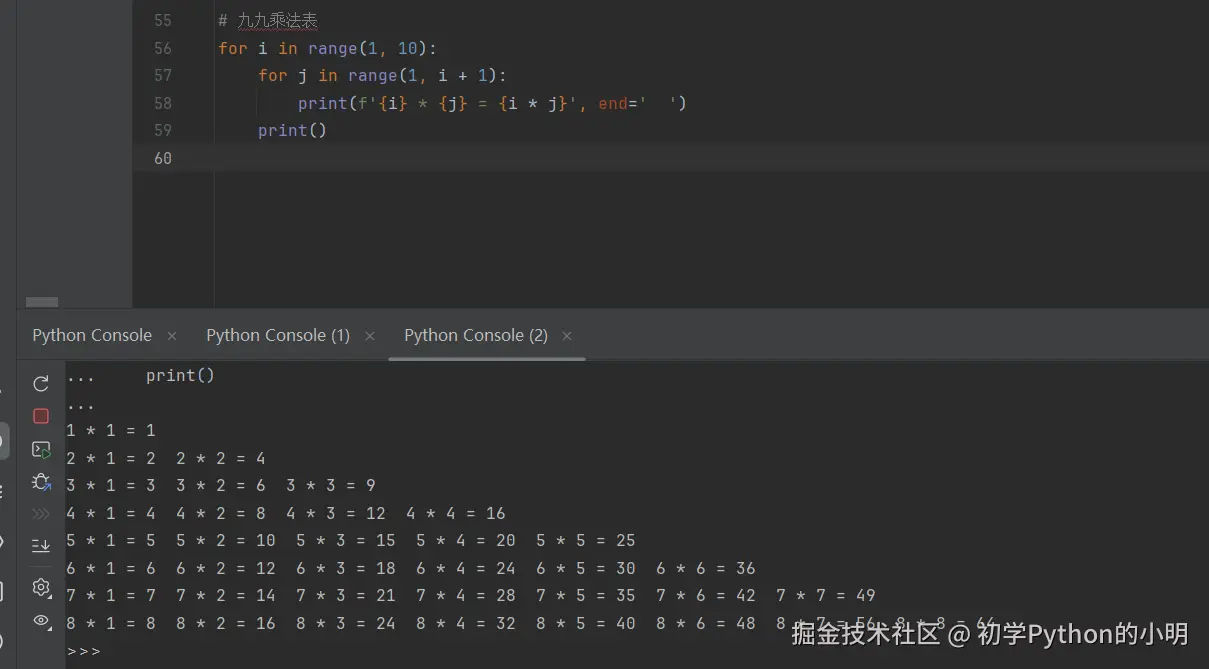Switch to Python Console (1) tab
The height and width of the screenshot is (669, 1209).
(278, 335)
